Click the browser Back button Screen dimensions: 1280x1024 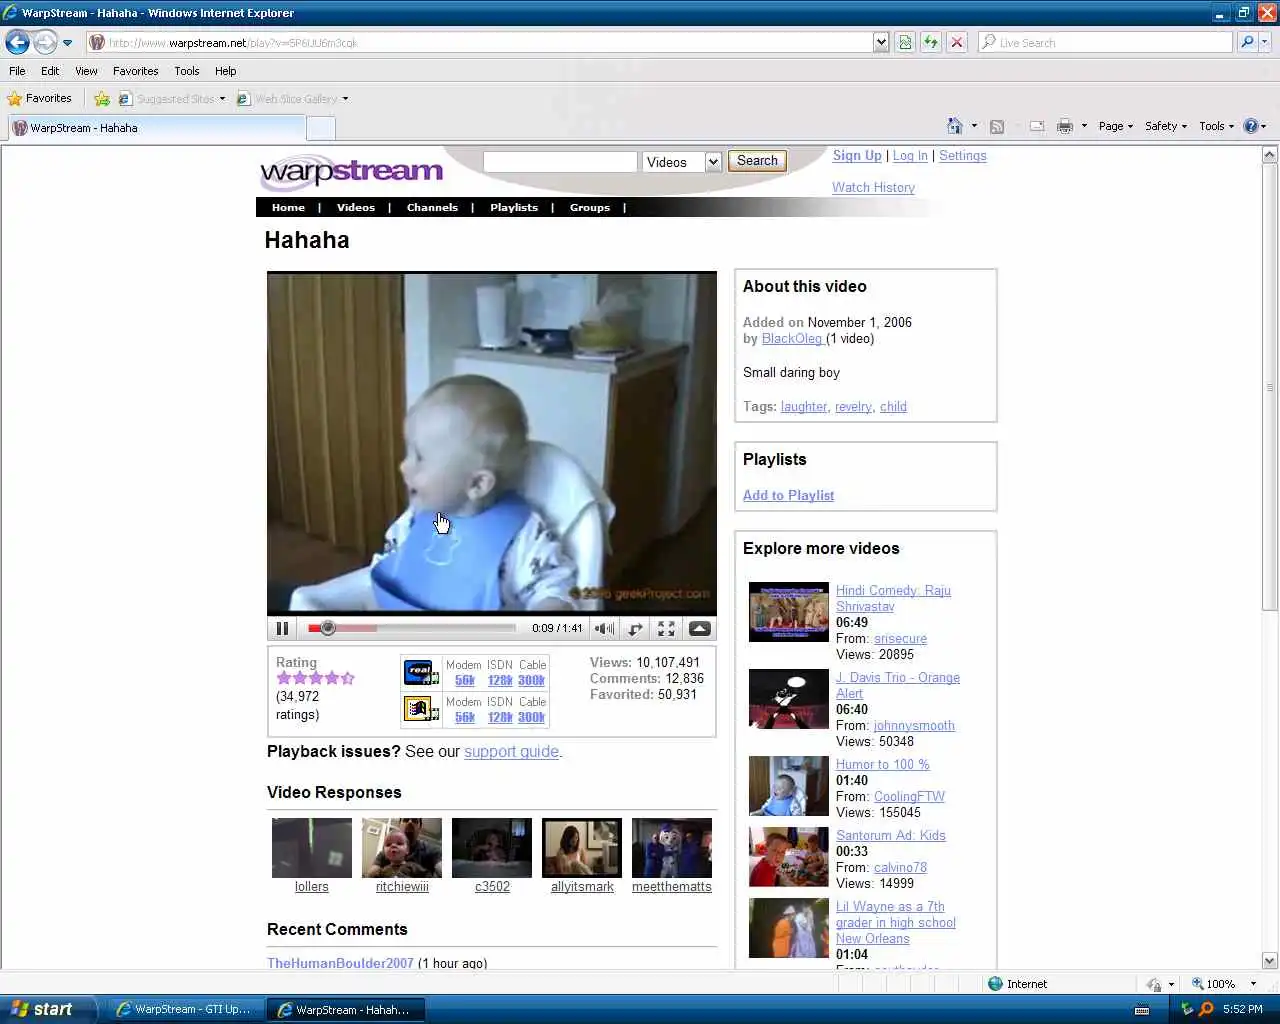click(x=17, y=42)
